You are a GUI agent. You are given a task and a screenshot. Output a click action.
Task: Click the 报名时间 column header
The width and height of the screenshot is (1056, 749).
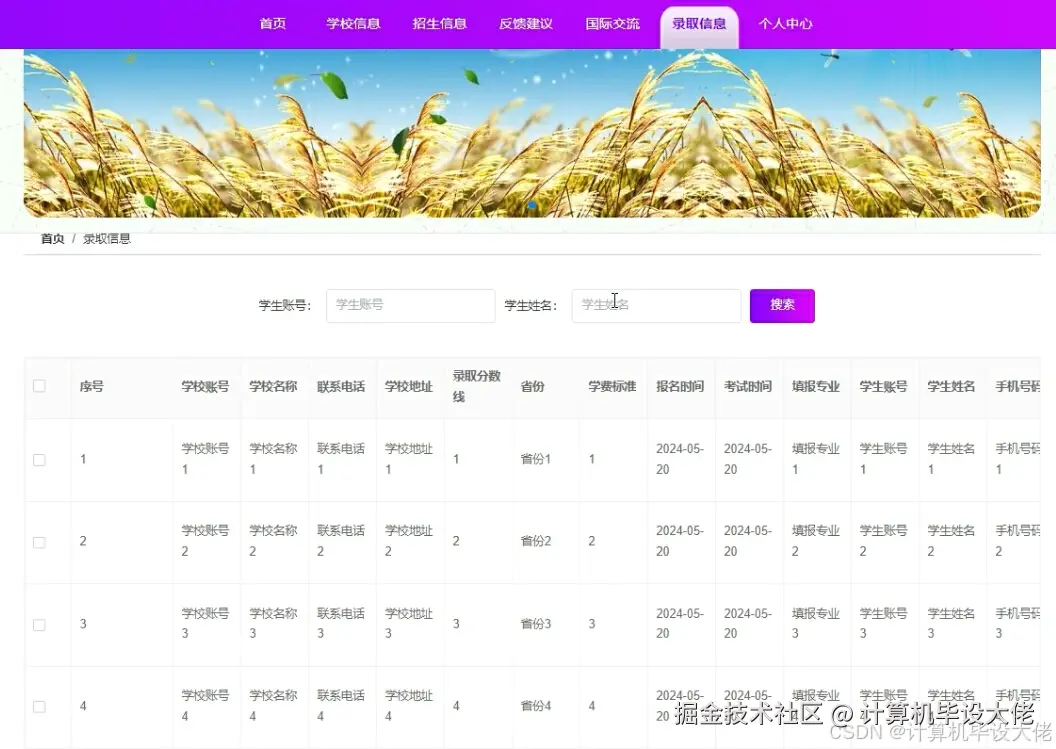coord(681,385)
